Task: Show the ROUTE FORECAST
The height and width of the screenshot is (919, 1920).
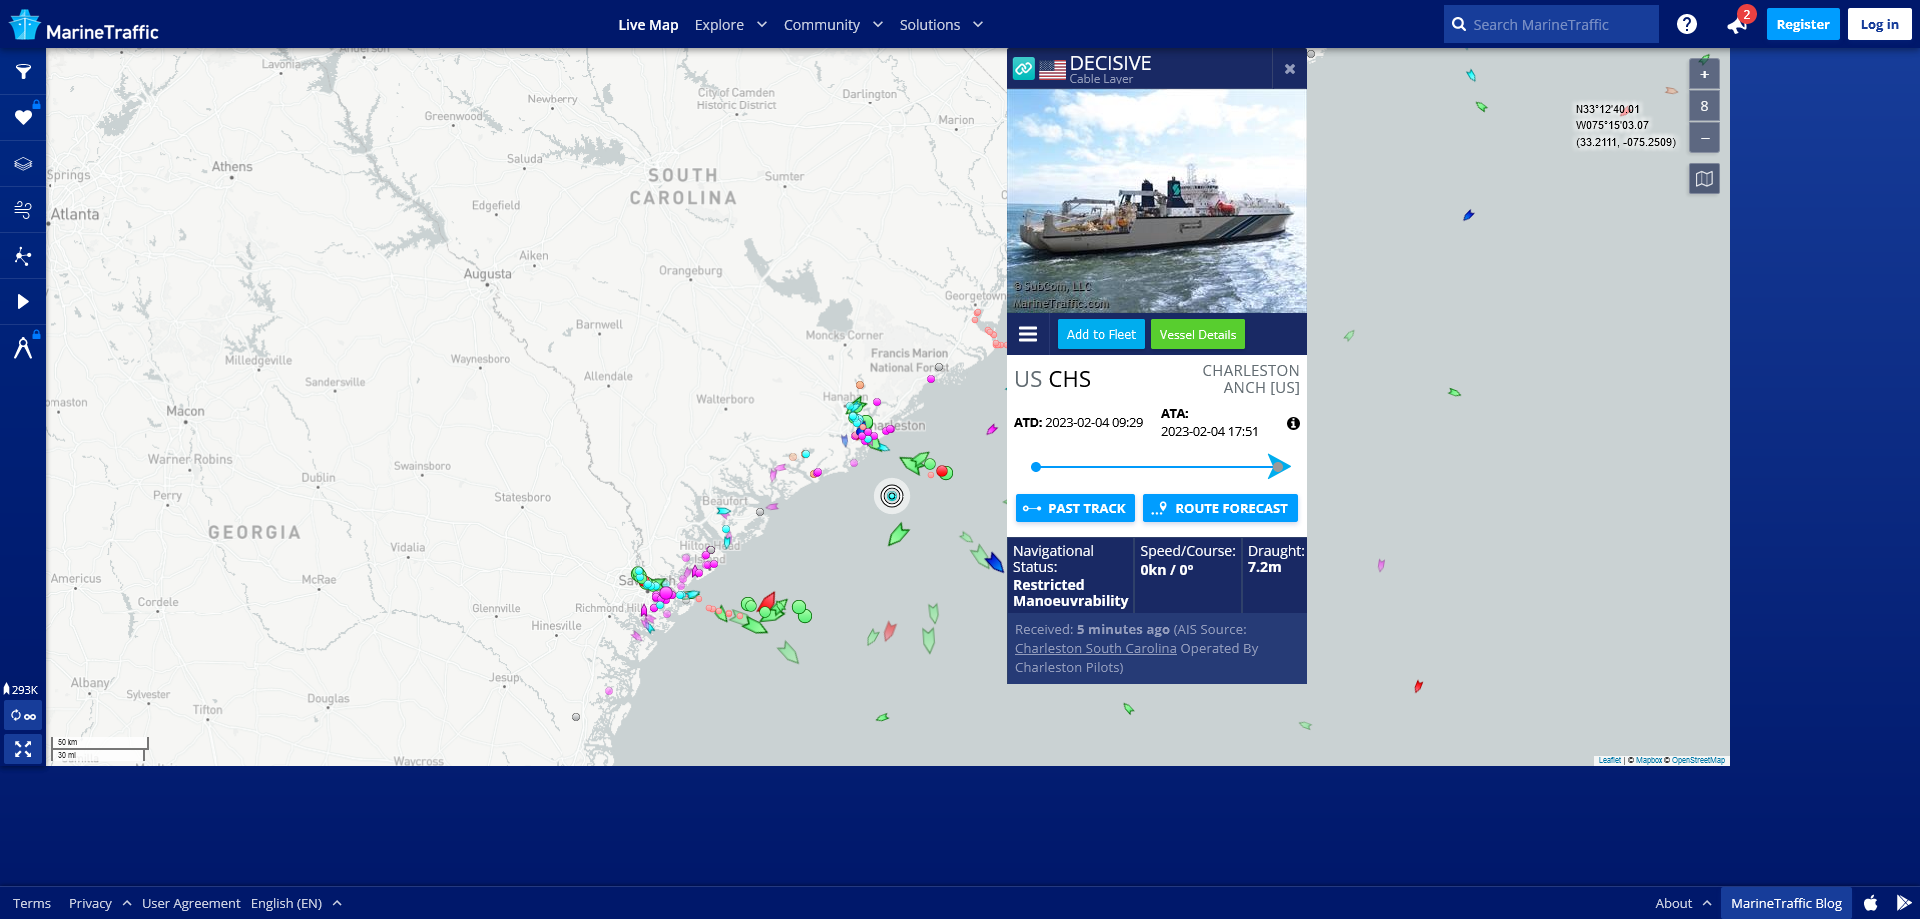Action: coord(1220,508)
